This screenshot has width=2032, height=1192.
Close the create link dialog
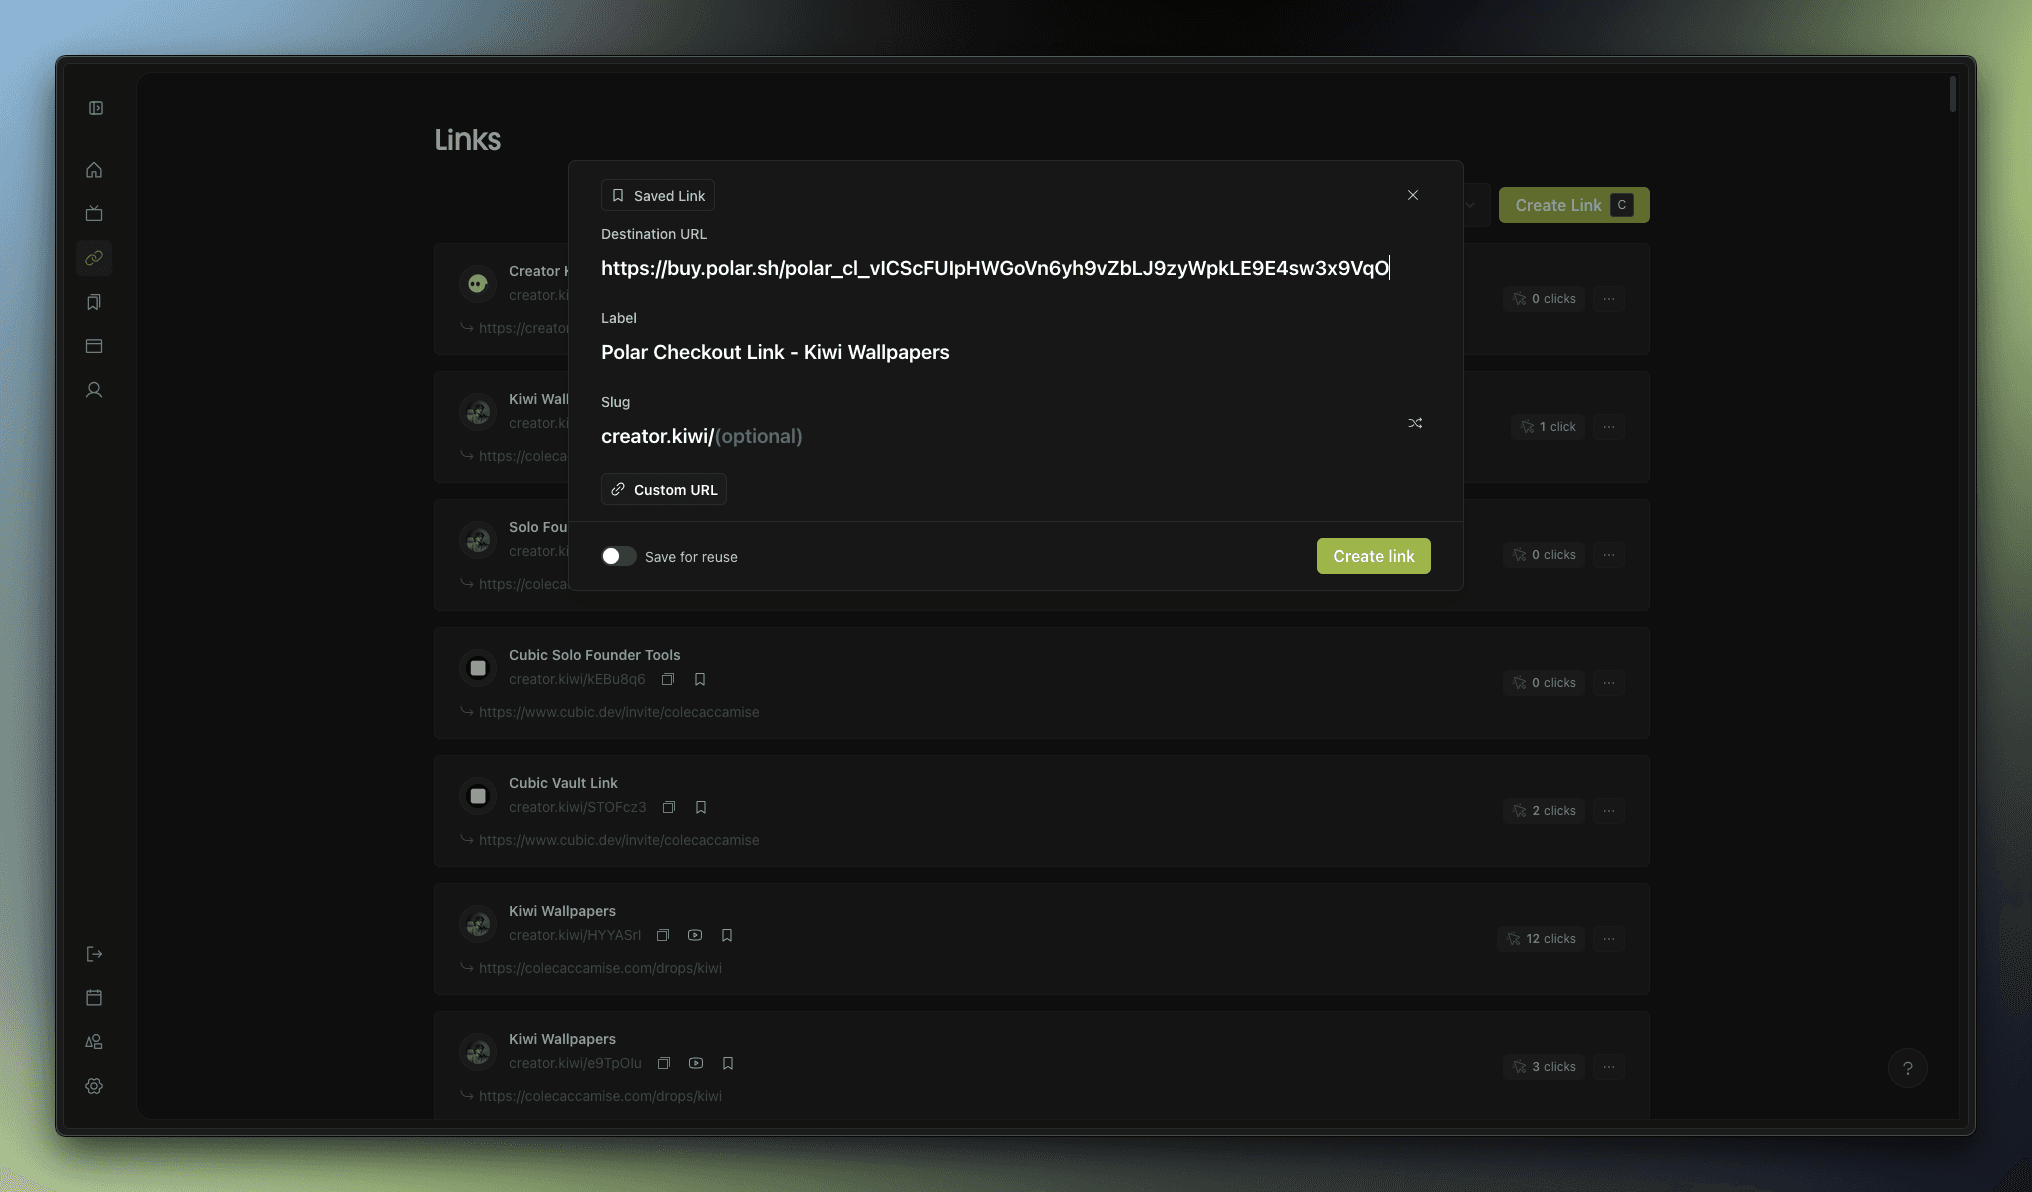point(1413,195)
